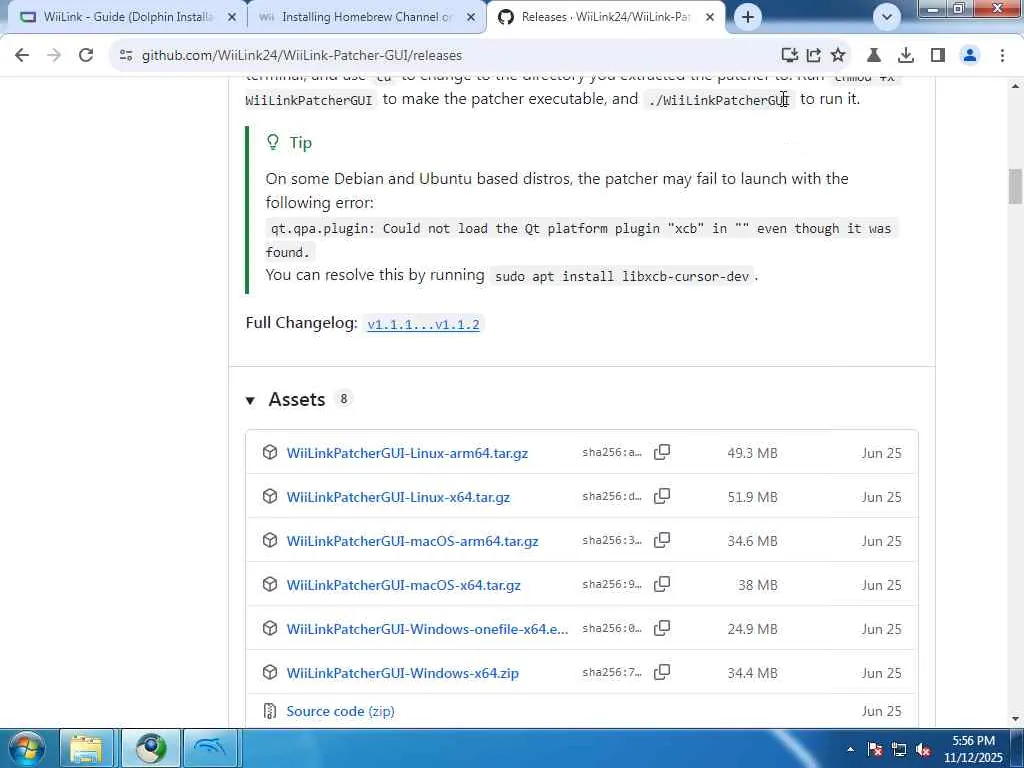Click the page vertical scrollbar thumb

(1015, 186)
